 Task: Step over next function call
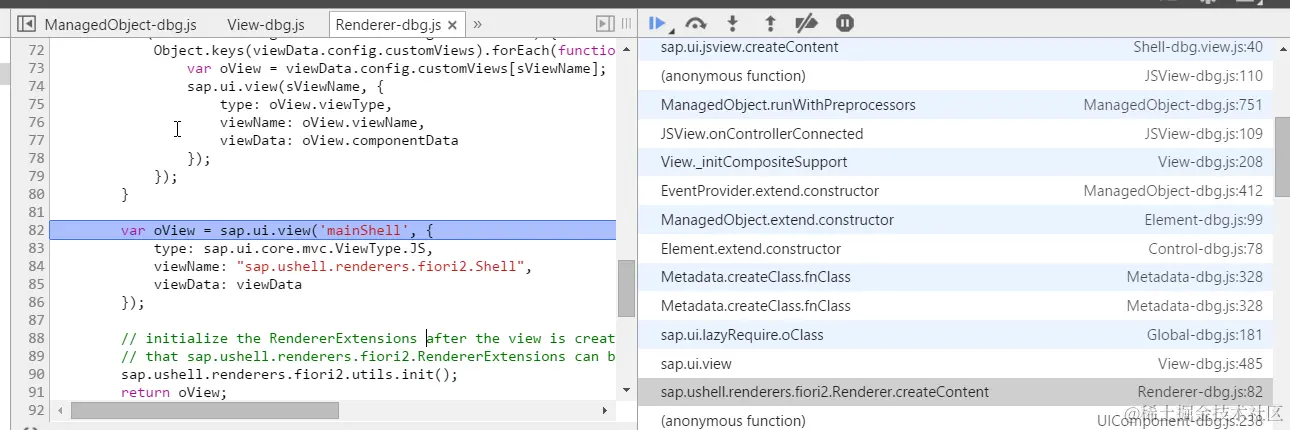(x=696, y=22)
